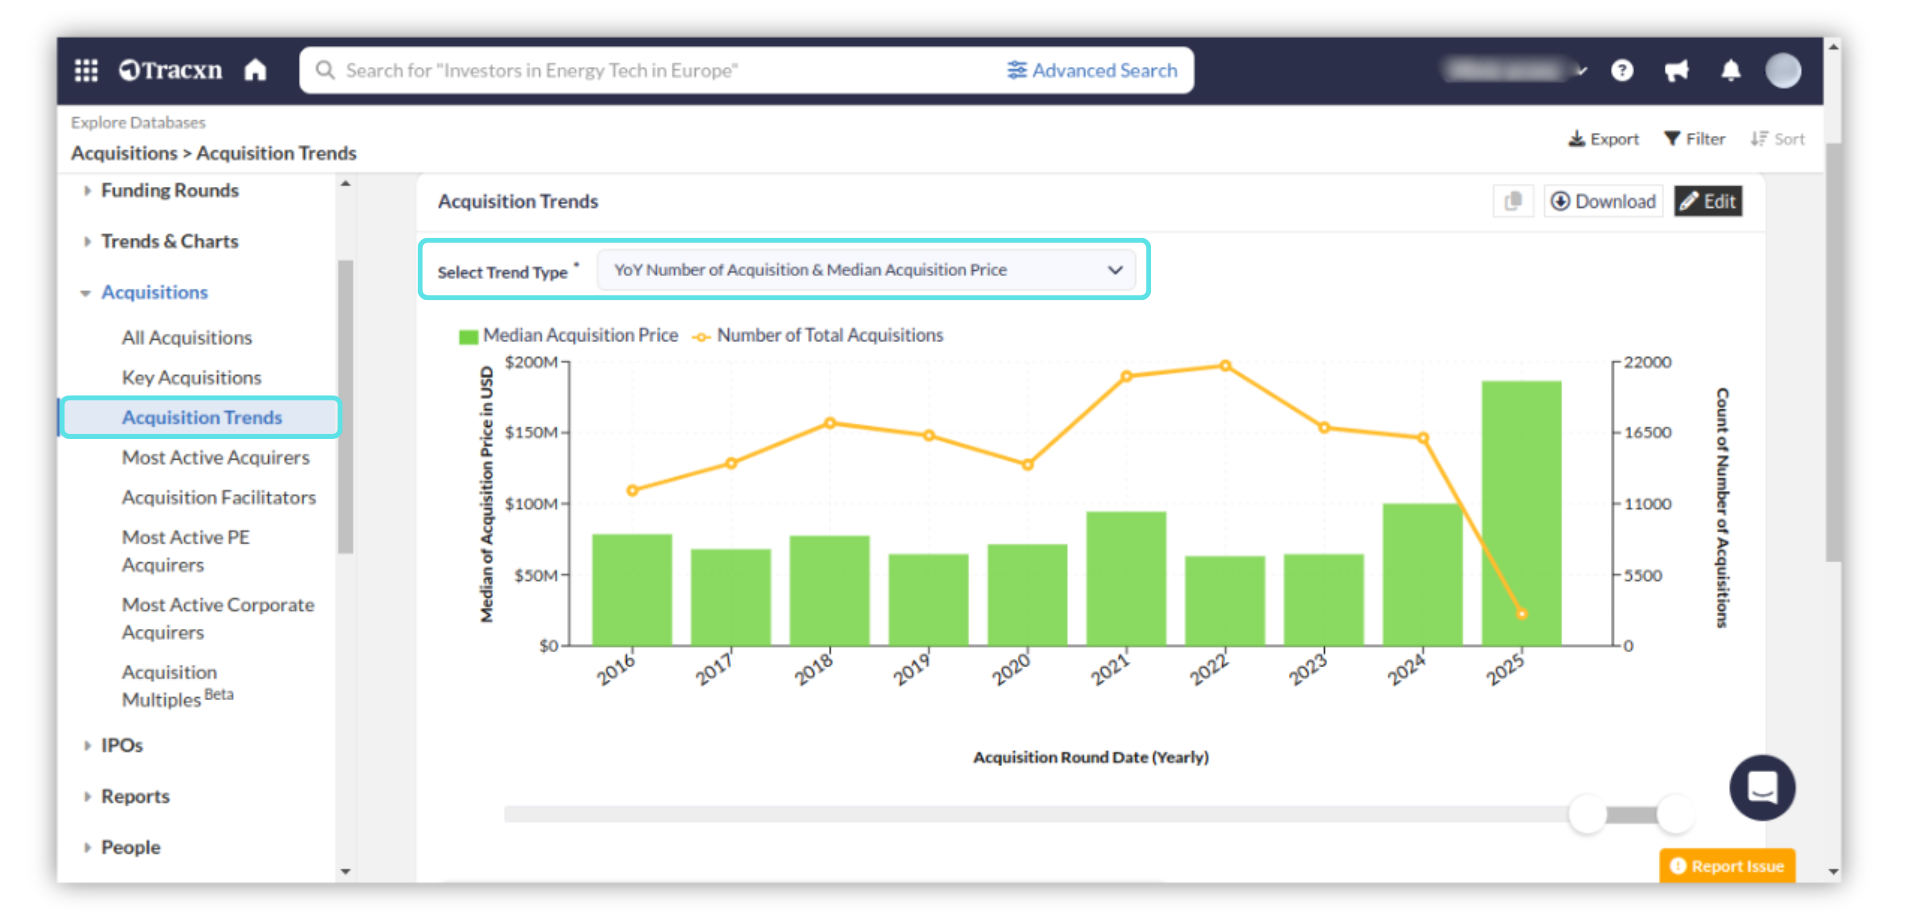Open user profile avatar
The height and width of the screenshot is (917, 1920).
click(1782, 70)
